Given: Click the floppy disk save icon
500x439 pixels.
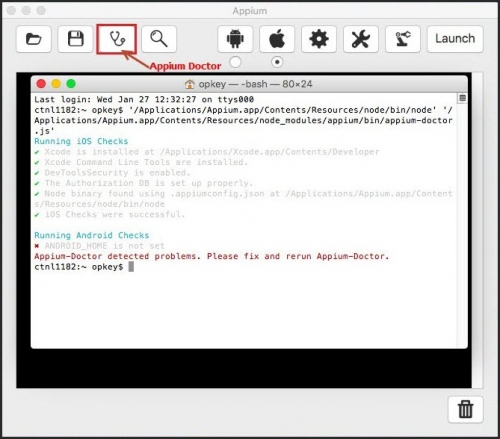Looking at the screenshot, I should click(x=75, y=39).
